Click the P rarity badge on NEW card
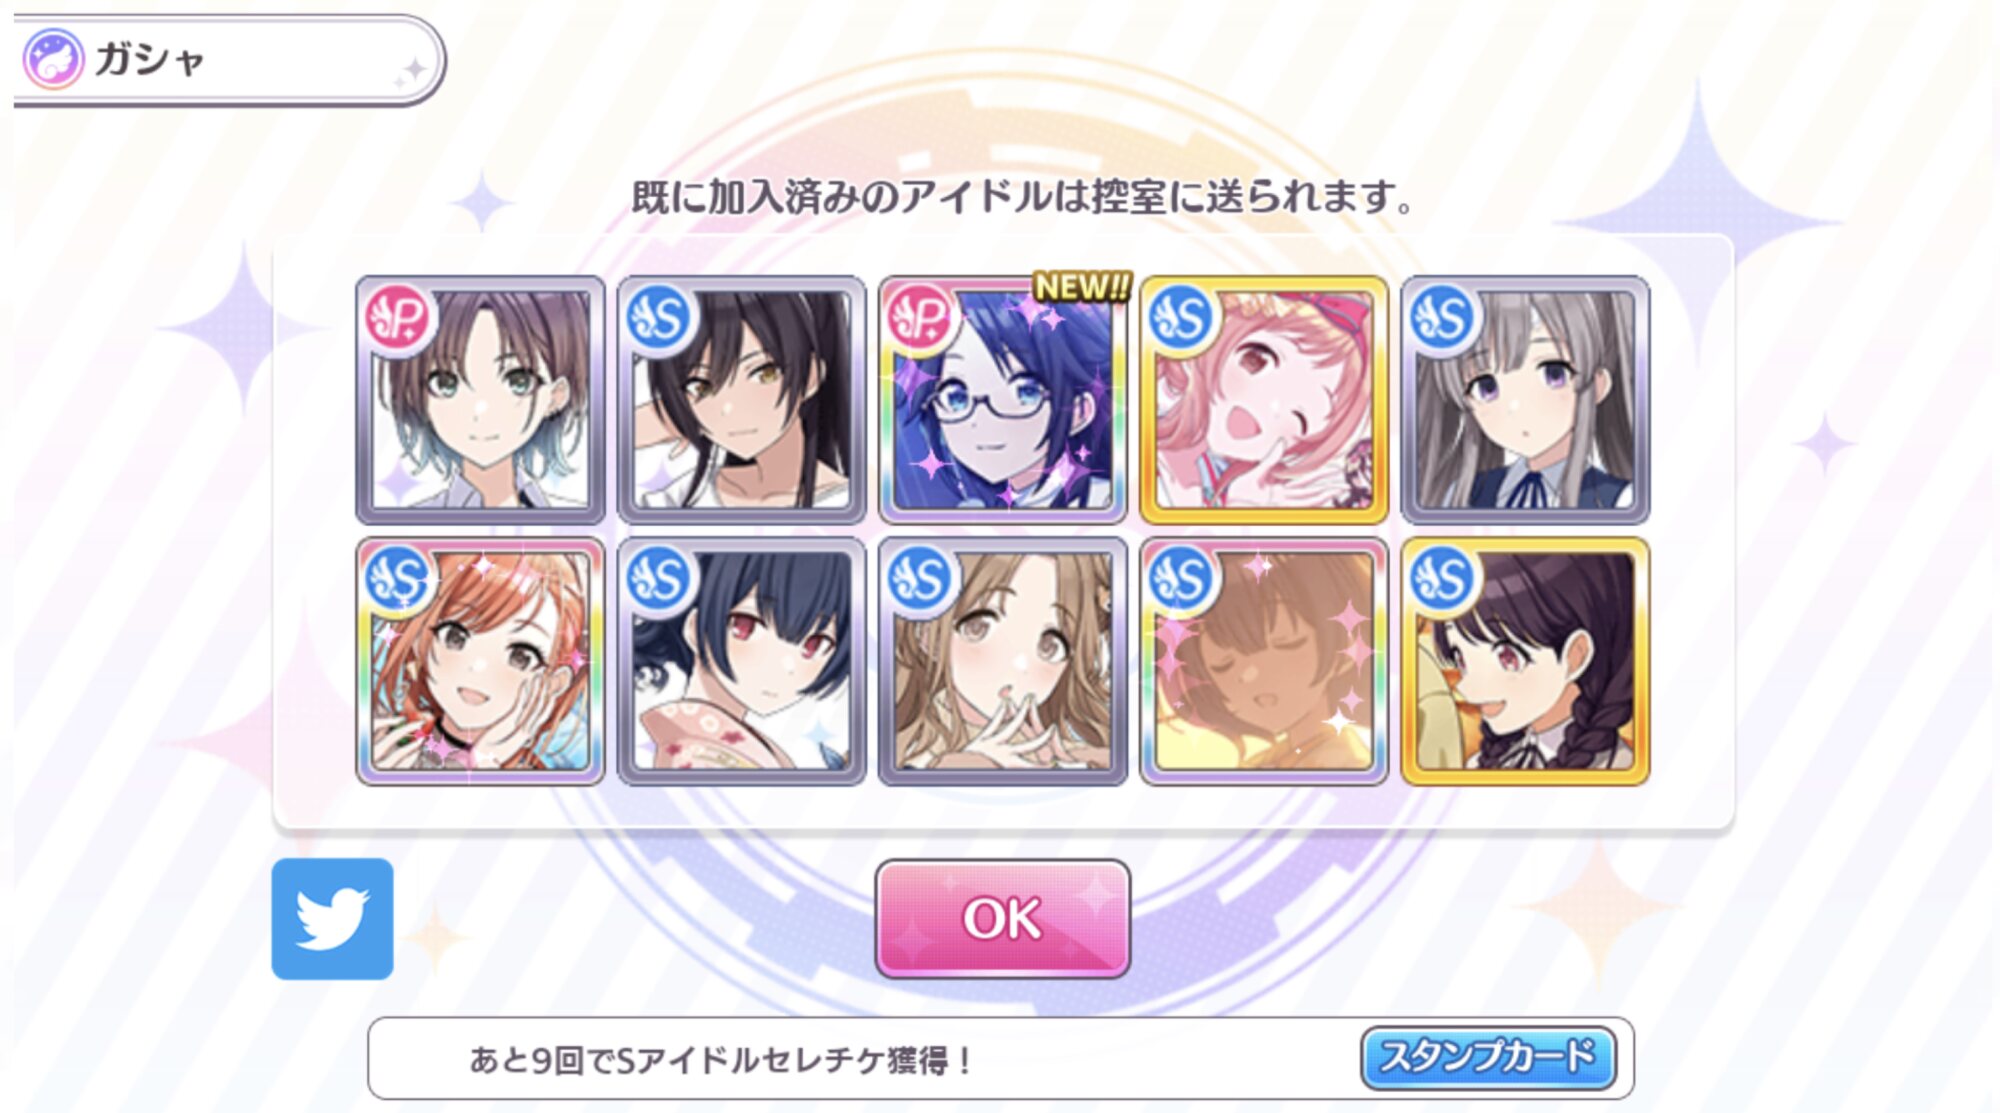This screenshot has height=1113, width=2000. pos(920,319)
